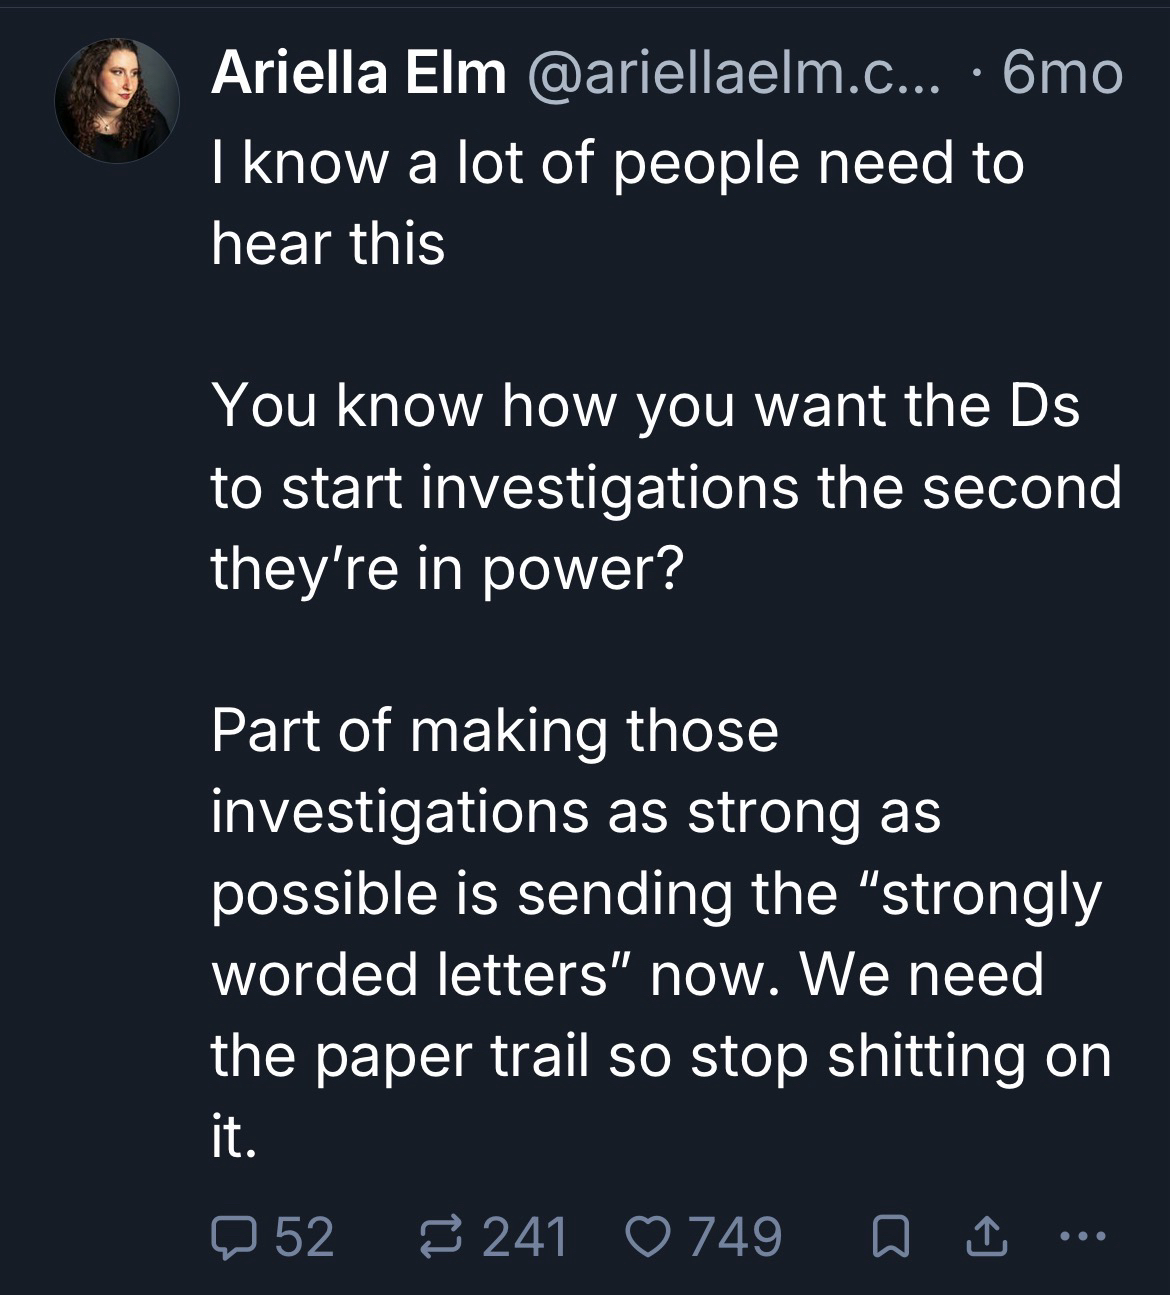
Task: Open Ariella Elm's profile picture
Action: pyautogui.click(x=117, y=100)
